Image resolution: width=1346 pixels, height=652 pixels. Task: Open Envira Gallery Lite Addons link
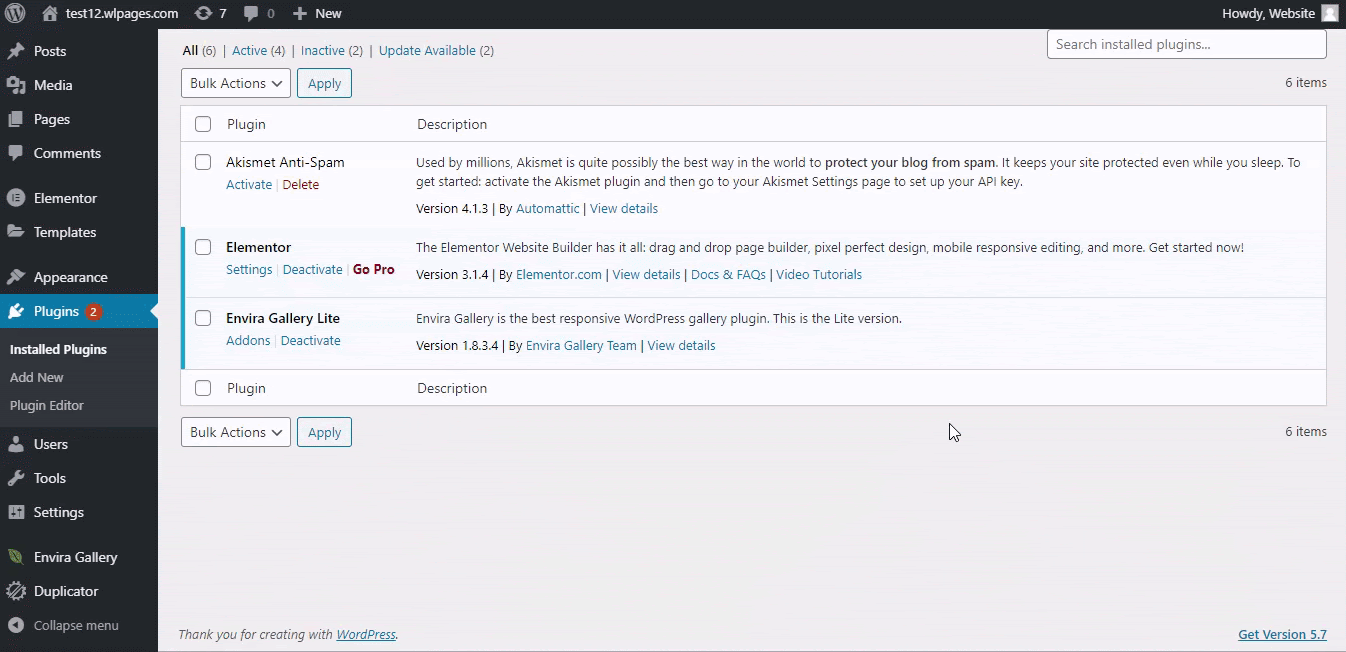click(x=248, y=340)
